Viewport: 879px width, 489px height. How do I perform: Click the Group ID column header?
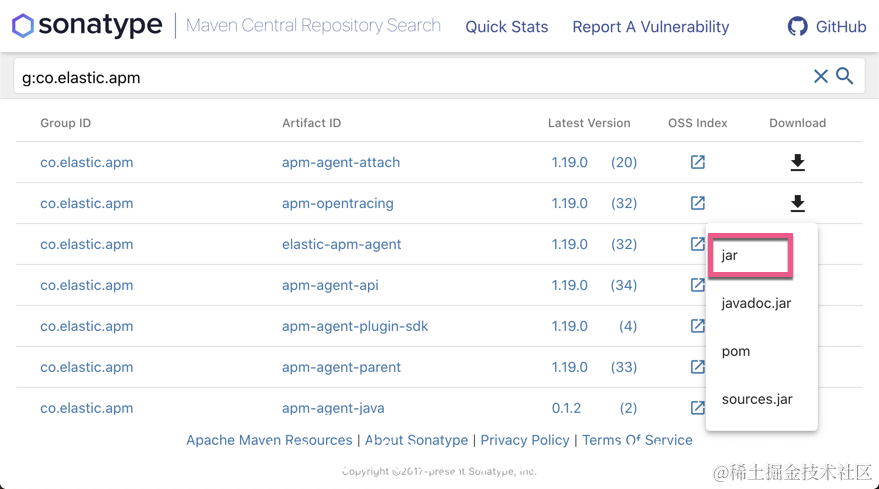66,123
